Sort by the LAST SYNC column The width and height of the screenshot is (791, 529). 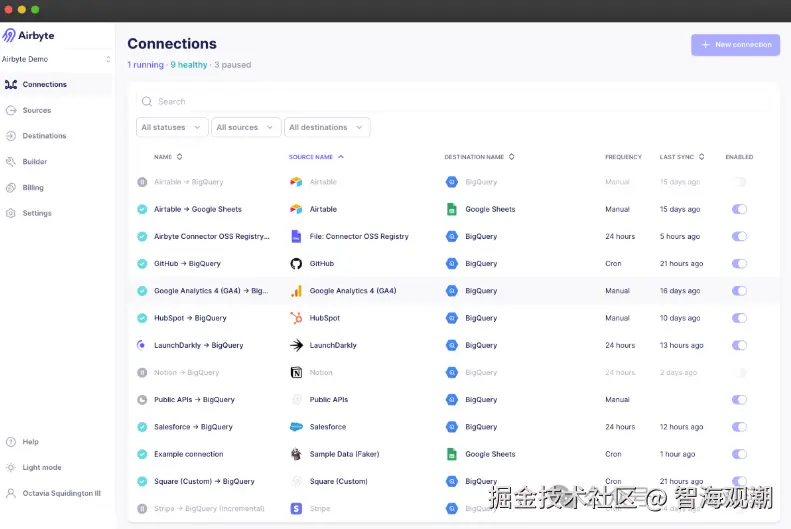(682, 157)
